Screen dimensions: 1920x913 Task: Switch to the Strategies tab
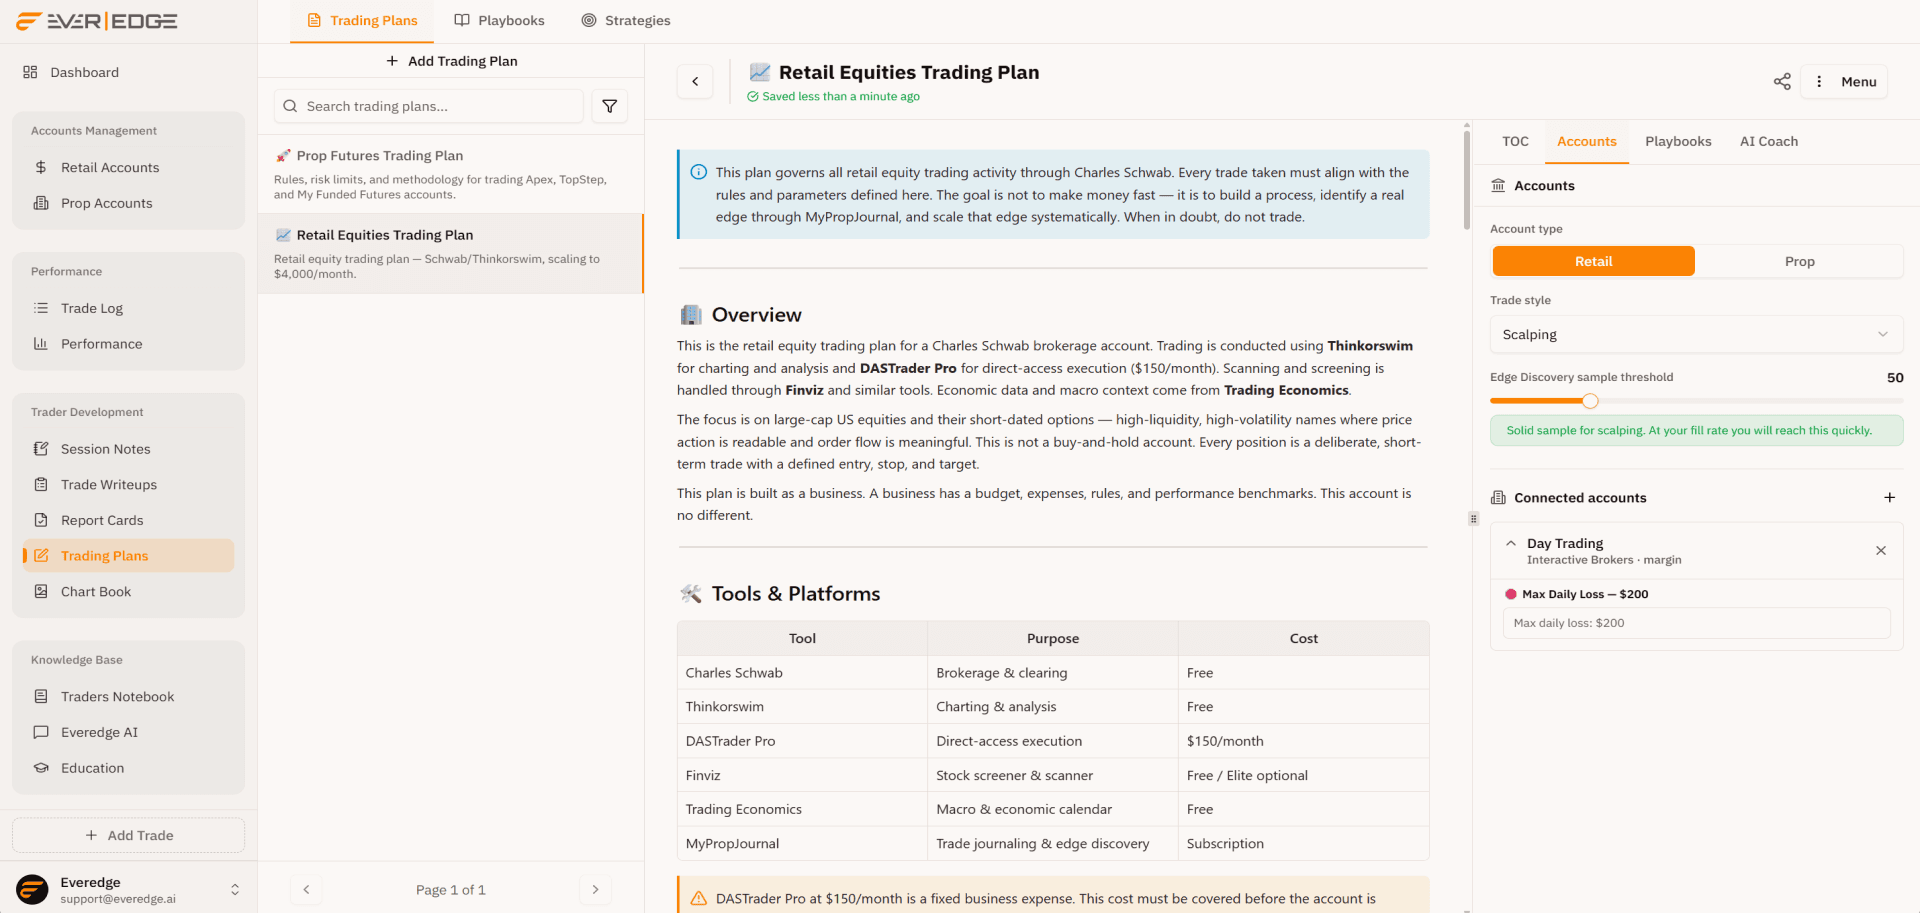(626, 20)
